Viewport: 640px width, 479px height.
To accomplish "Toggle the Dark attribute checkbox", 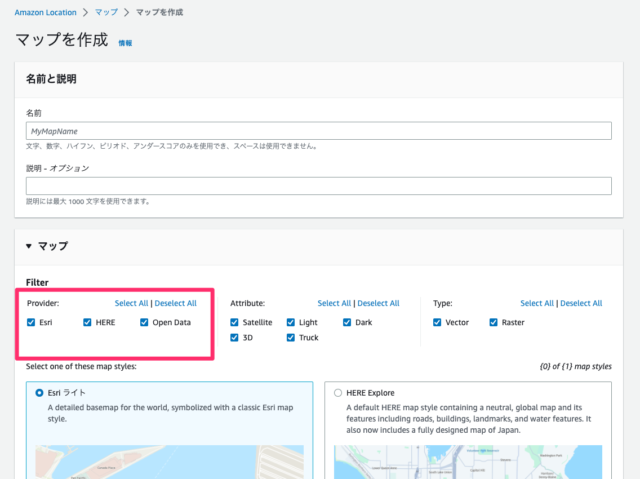I will point(347,322).
